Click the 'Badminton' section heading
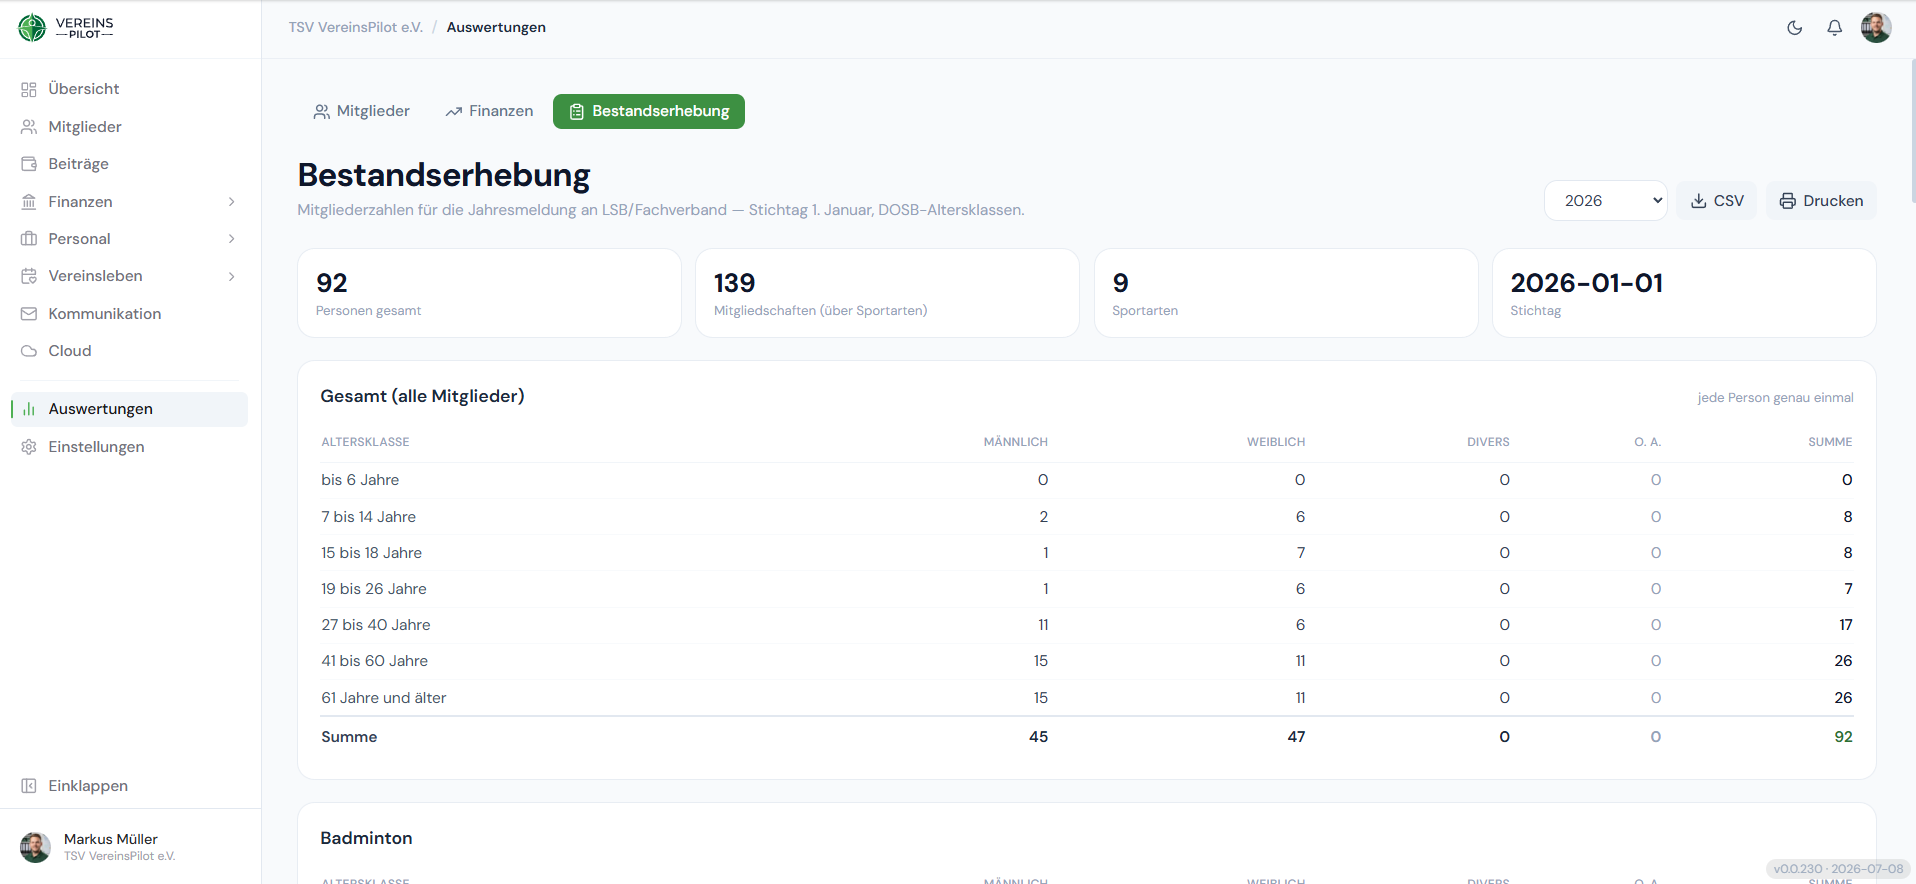This screenshot has width=1916, height=884. point(366,838)
